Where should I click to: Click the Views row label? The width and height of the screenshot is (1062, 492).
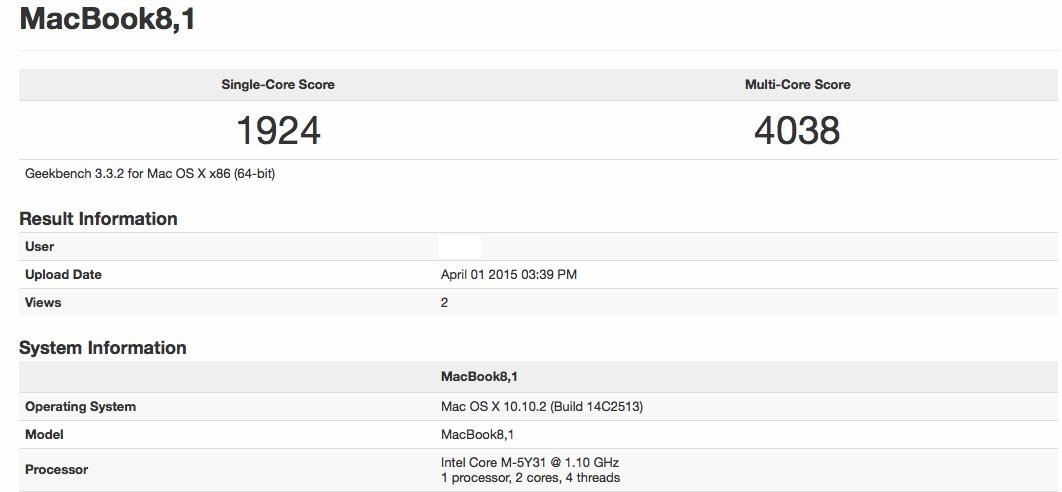click(43, 303)
